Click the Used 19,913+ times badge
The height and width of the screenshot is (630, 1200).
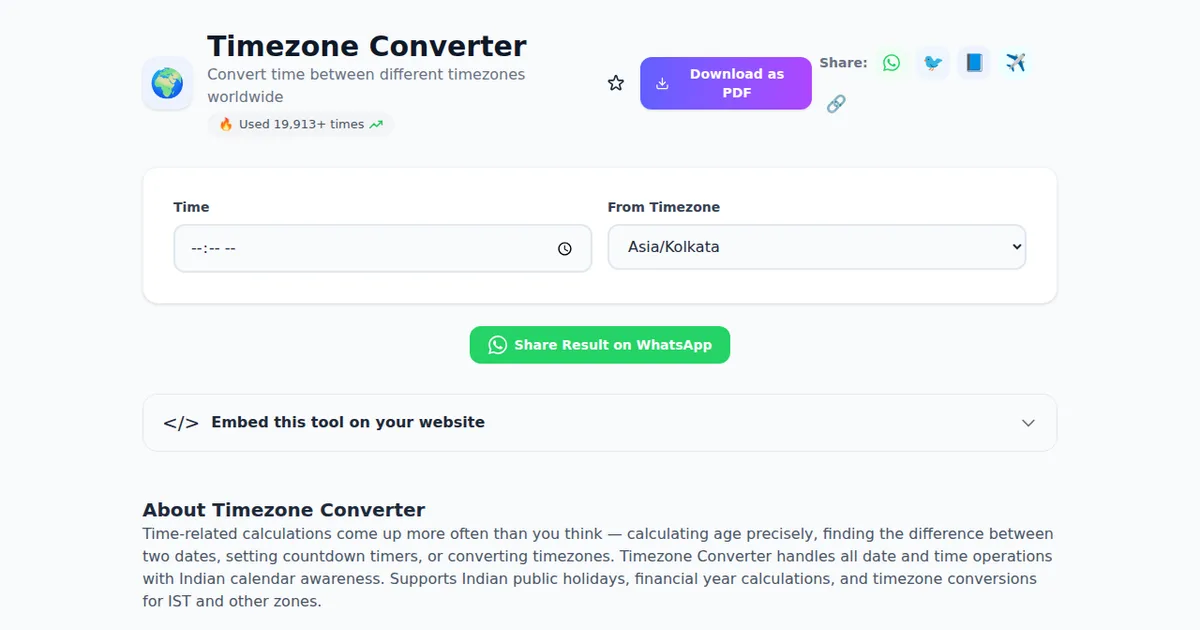coord(300,124)
